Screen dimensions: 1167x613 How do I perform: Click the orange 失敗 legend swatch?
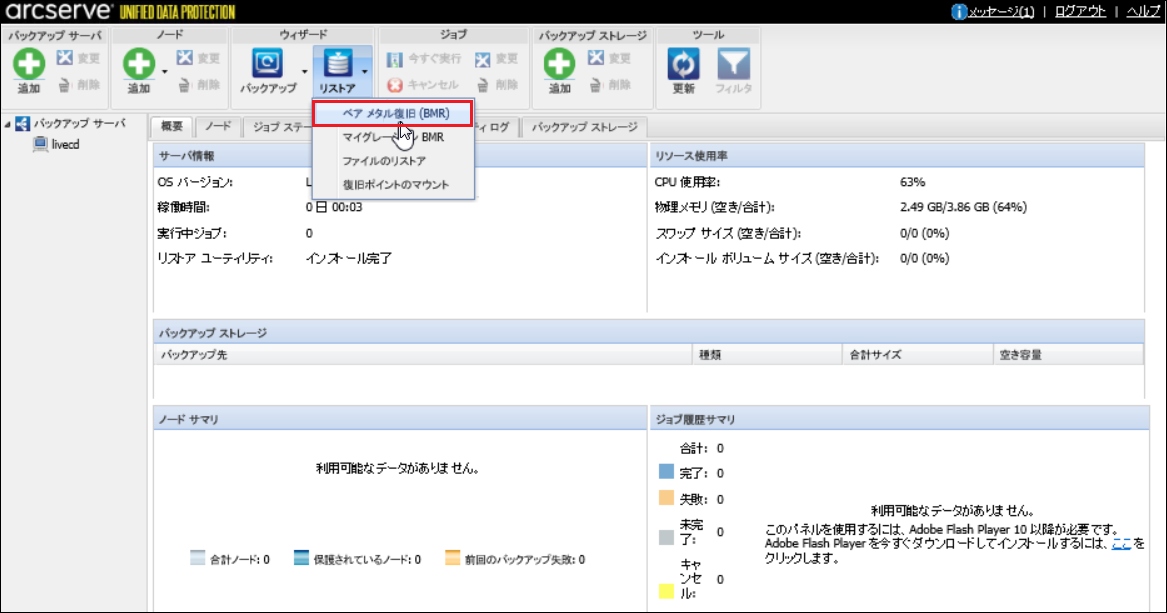(x=666, y=498)
